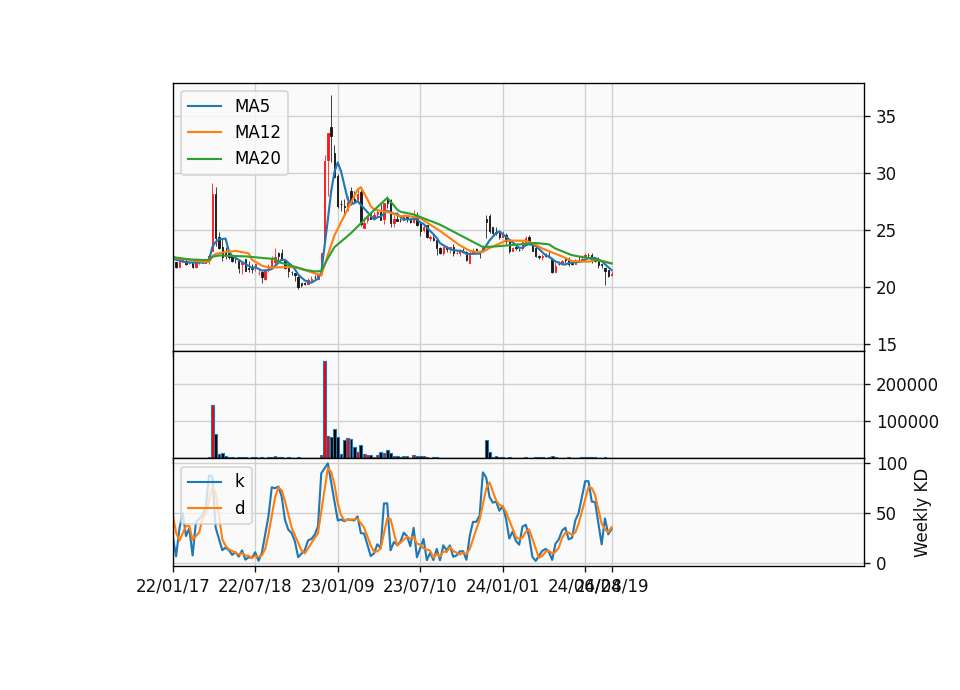The width and height of the screenshot is (960, 690).
Task: Click the Weekly KD axis title
Action: coord(920,514)
